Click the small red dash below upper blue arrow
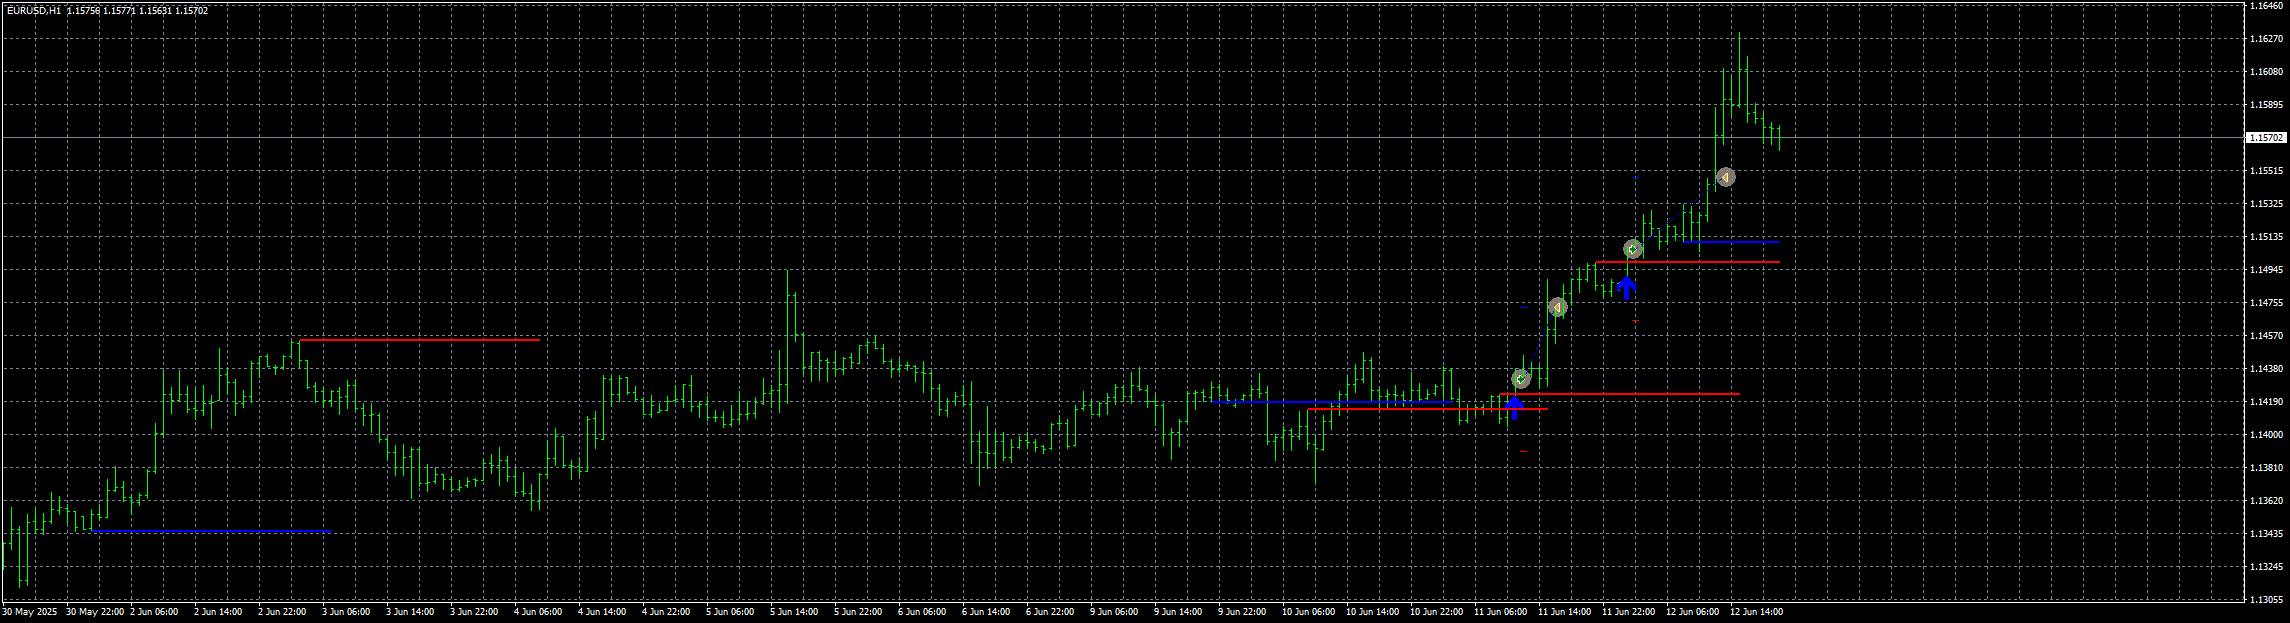This screenshot has height=623, width=2290. (1635, 321)
